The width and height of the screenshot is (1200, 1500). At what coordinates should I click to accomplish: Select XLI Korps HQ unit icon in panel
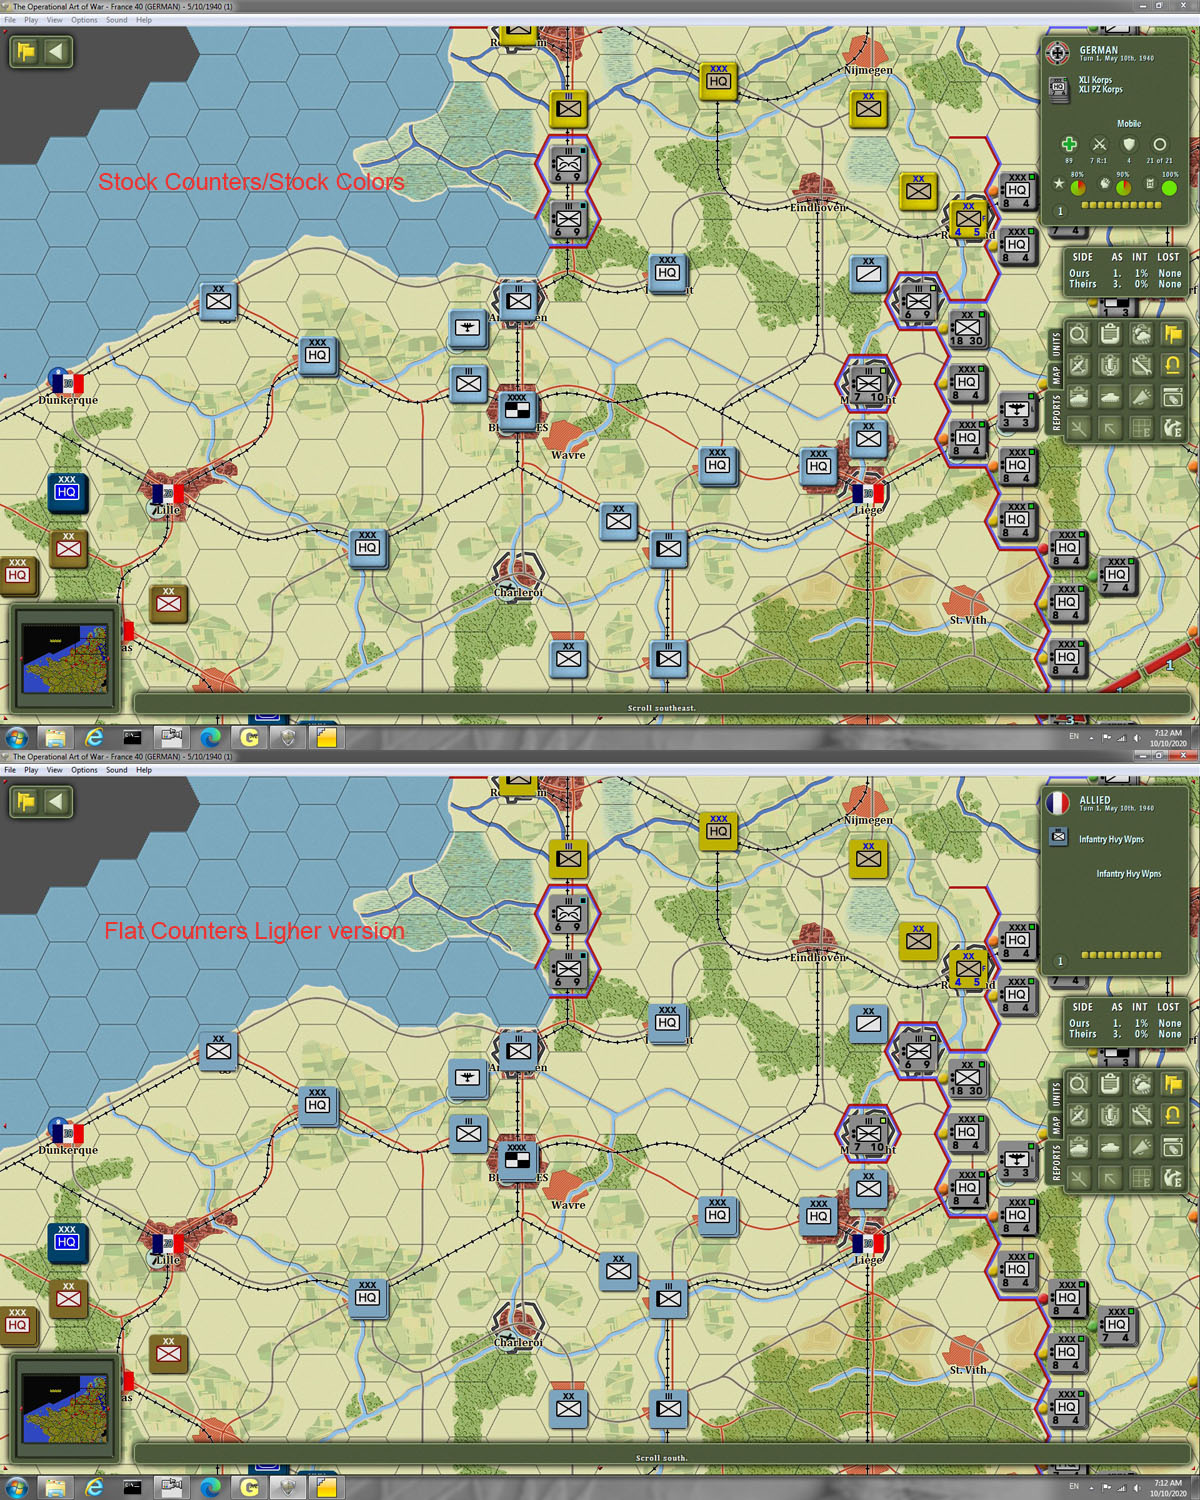pyautogui.click(x=1059, y=88)
